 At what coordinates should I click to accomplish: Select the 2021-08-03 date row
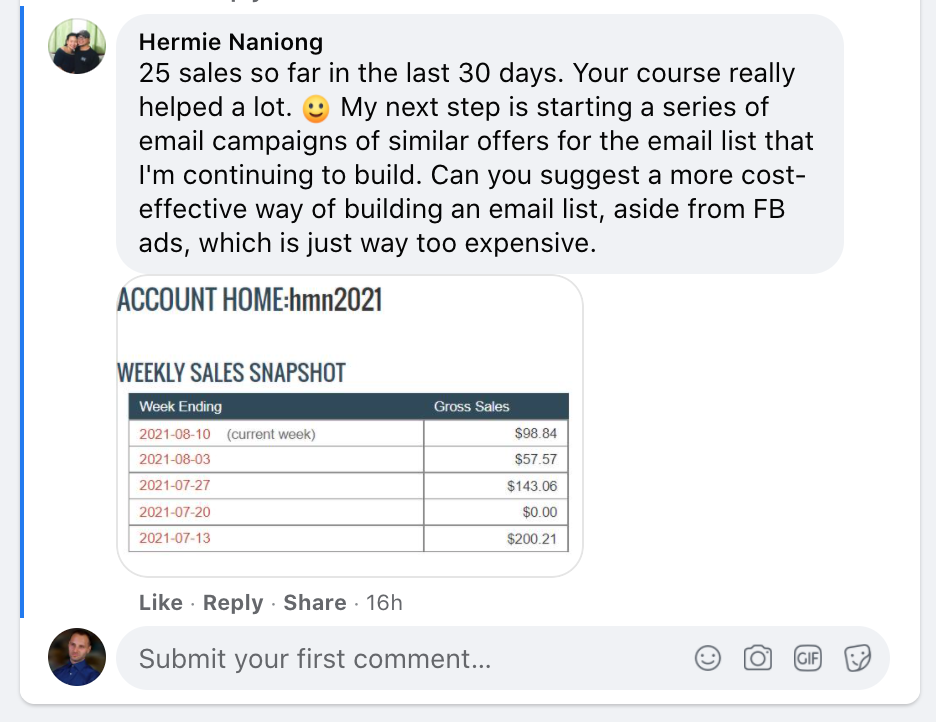[175, 460]
